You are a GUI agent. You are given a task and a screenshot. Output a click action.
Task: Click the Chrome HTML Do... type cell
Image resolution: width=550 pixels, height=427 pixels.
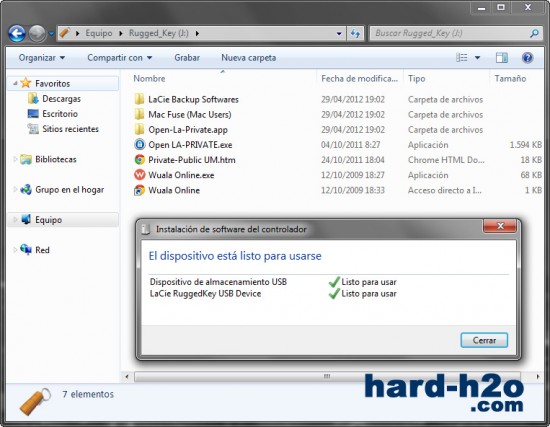pos(446,160)
